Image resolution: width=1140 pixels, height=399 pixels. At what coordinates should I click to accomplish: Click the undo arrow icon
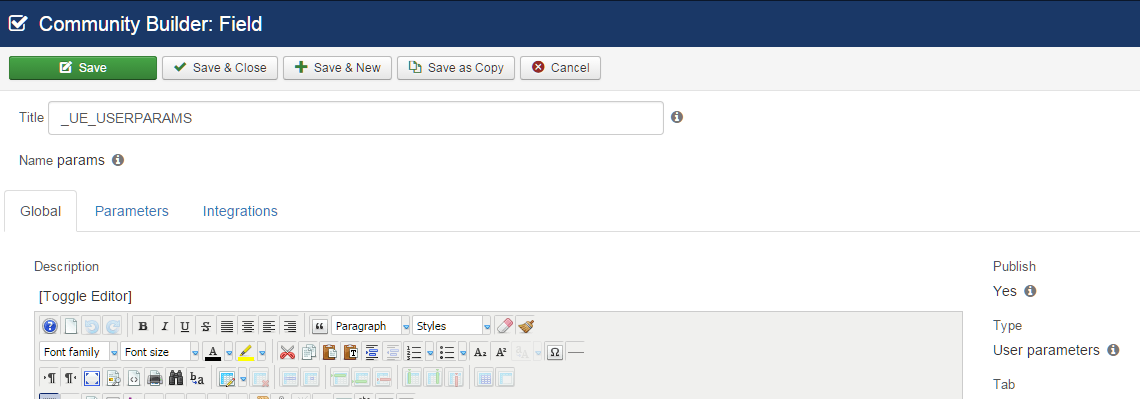pyautogui.click(x=92, y=326)
